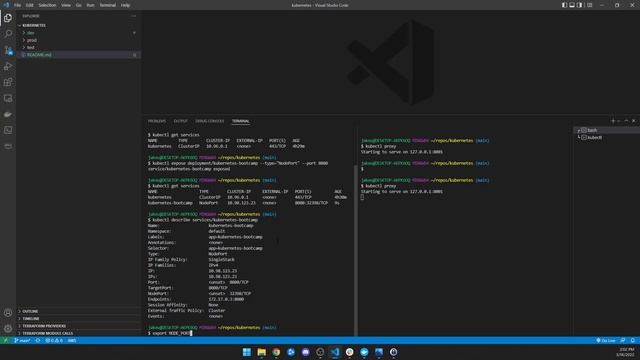Select the kubectl terminal in the list
Image resolution: width=640 pixels, height=360 pixels.
pos(607,138)
